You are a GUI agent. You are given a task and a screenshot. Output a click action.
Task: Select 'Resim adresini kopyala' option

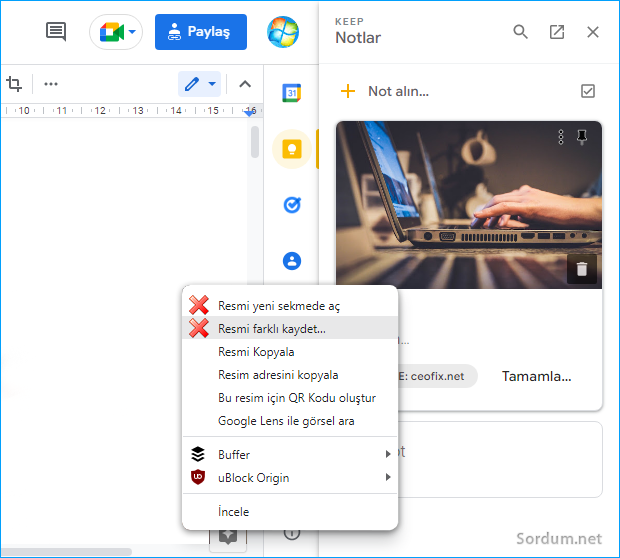coord(278,375)
